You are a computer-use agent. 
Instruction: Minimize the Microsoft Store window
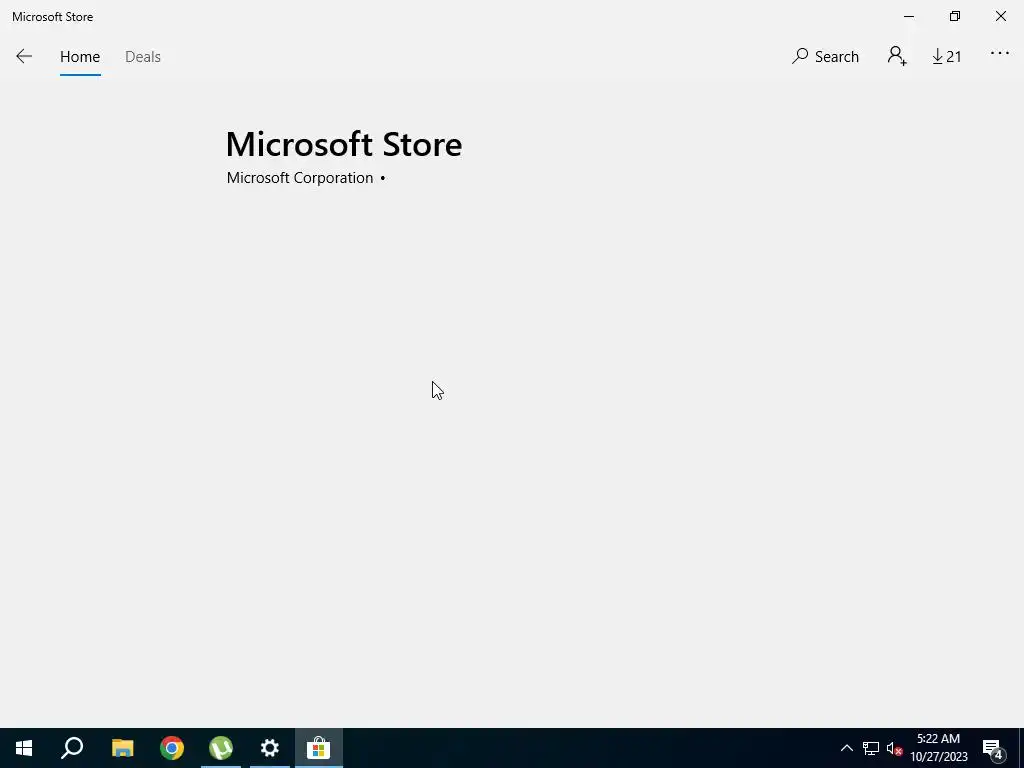click(908, 16)
